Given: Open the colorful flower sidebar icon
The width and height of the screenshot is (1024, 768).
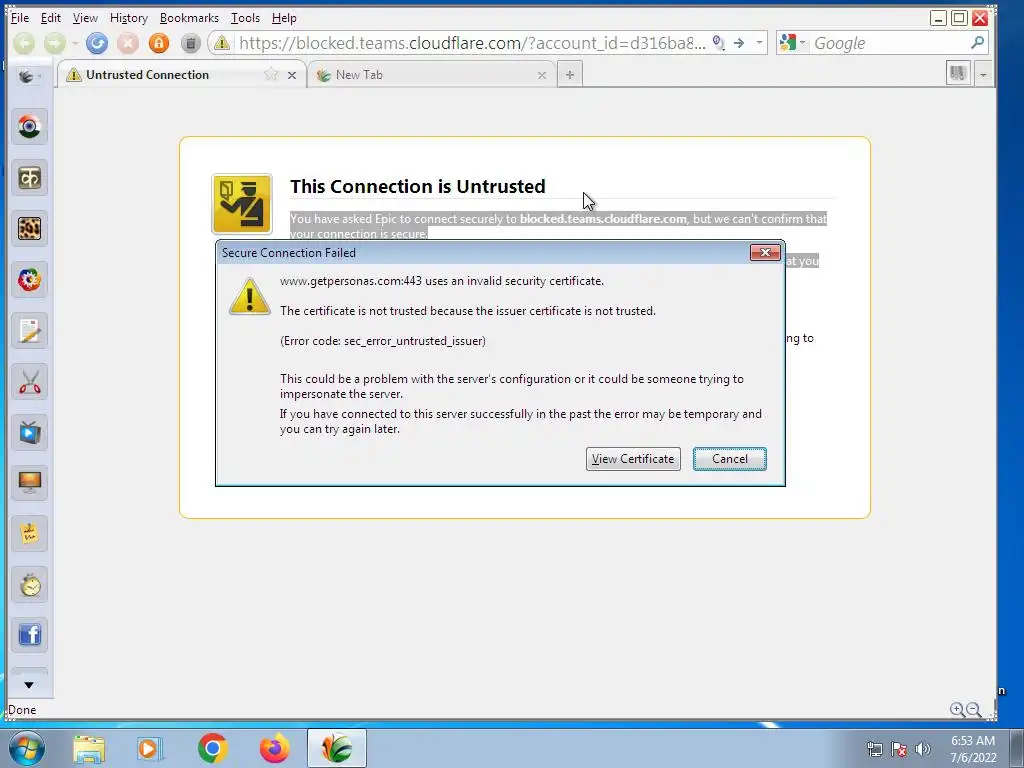Looking at the screenshot, I should tap(29, 280).
